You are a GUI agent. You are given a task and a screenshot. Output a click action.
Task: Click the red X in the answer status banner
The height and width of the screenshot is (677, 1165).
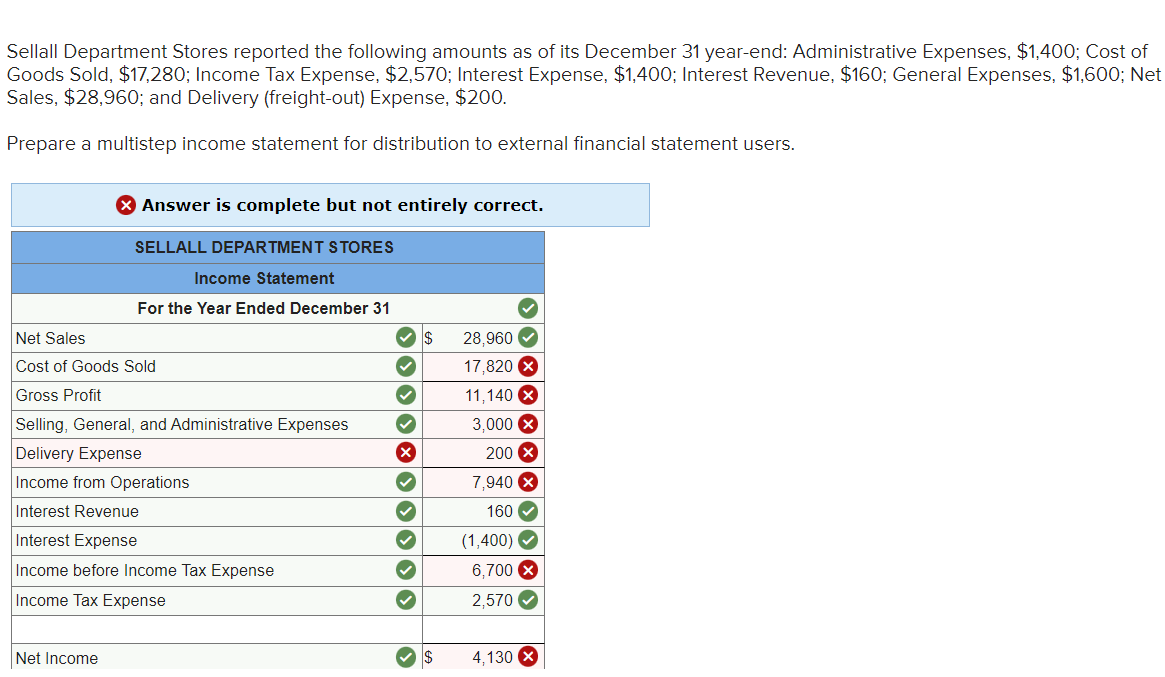point(127,205)
